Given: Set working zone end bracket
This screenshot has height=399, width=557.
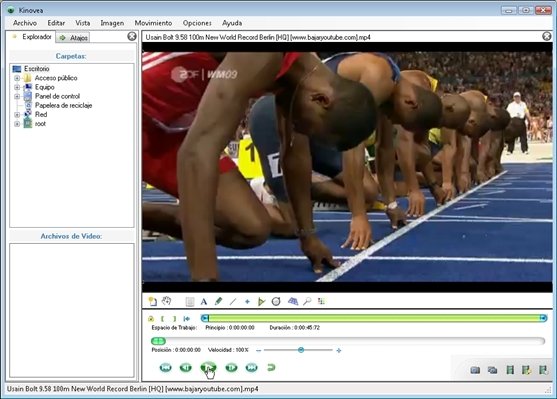Looking at the screenshot, I should [174, 318].
